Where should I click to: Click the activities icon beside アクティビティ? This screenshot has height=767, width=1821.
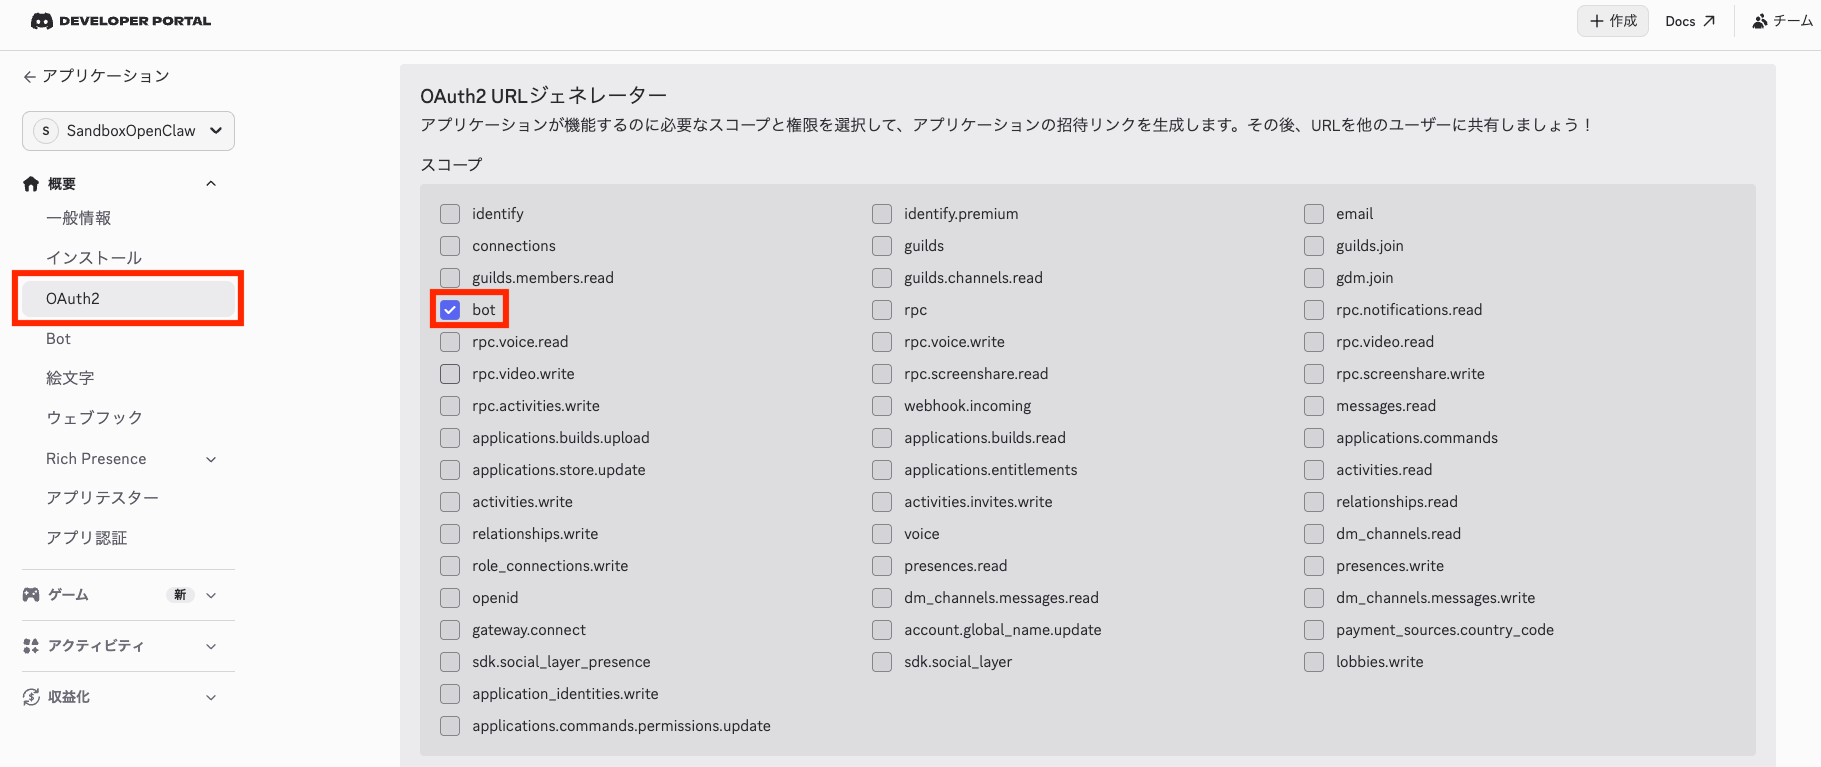(x=31, y=646)
